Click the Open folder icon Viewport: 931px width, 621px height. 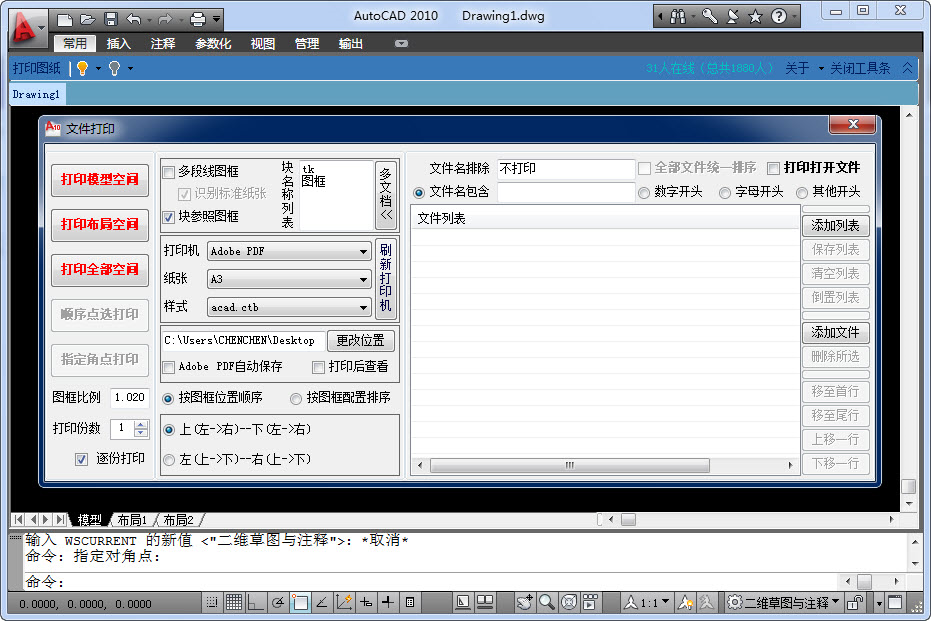click(87, 20)
